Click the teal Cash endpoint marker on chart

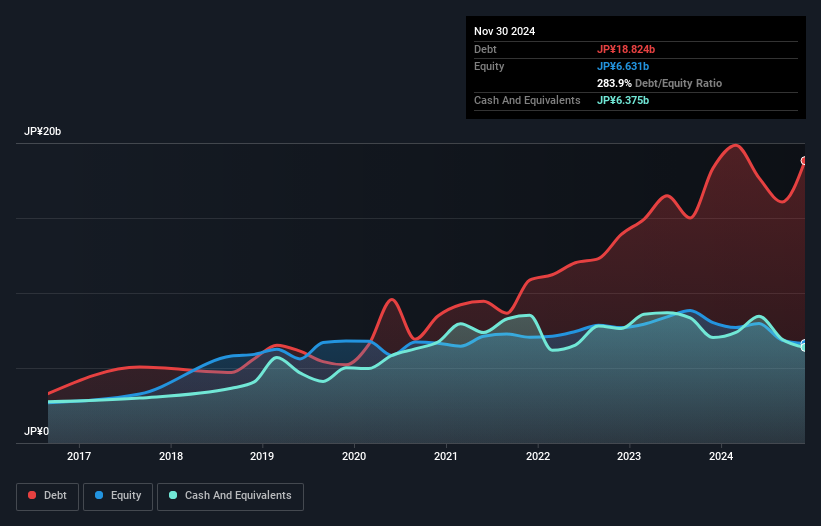point(804,347)
